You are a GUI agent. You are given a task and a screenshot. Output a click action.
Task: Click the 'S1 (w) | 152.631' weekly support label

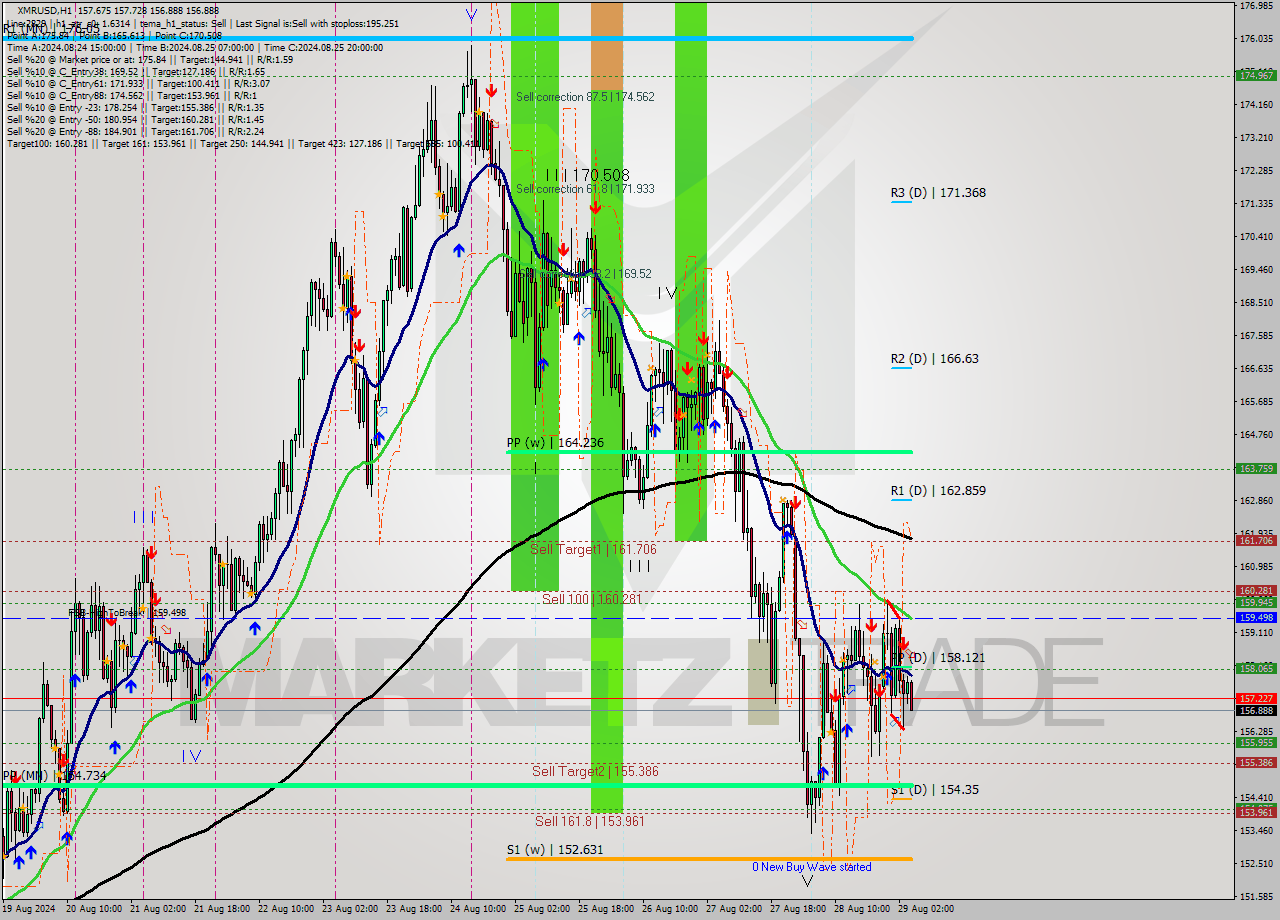[x=554, y=850]
